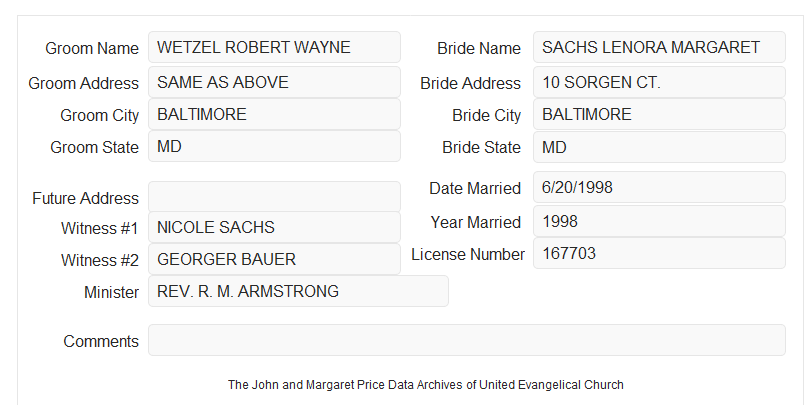Select the Witness #2 field
The image size is (805, 405).
tap(274, 259)
